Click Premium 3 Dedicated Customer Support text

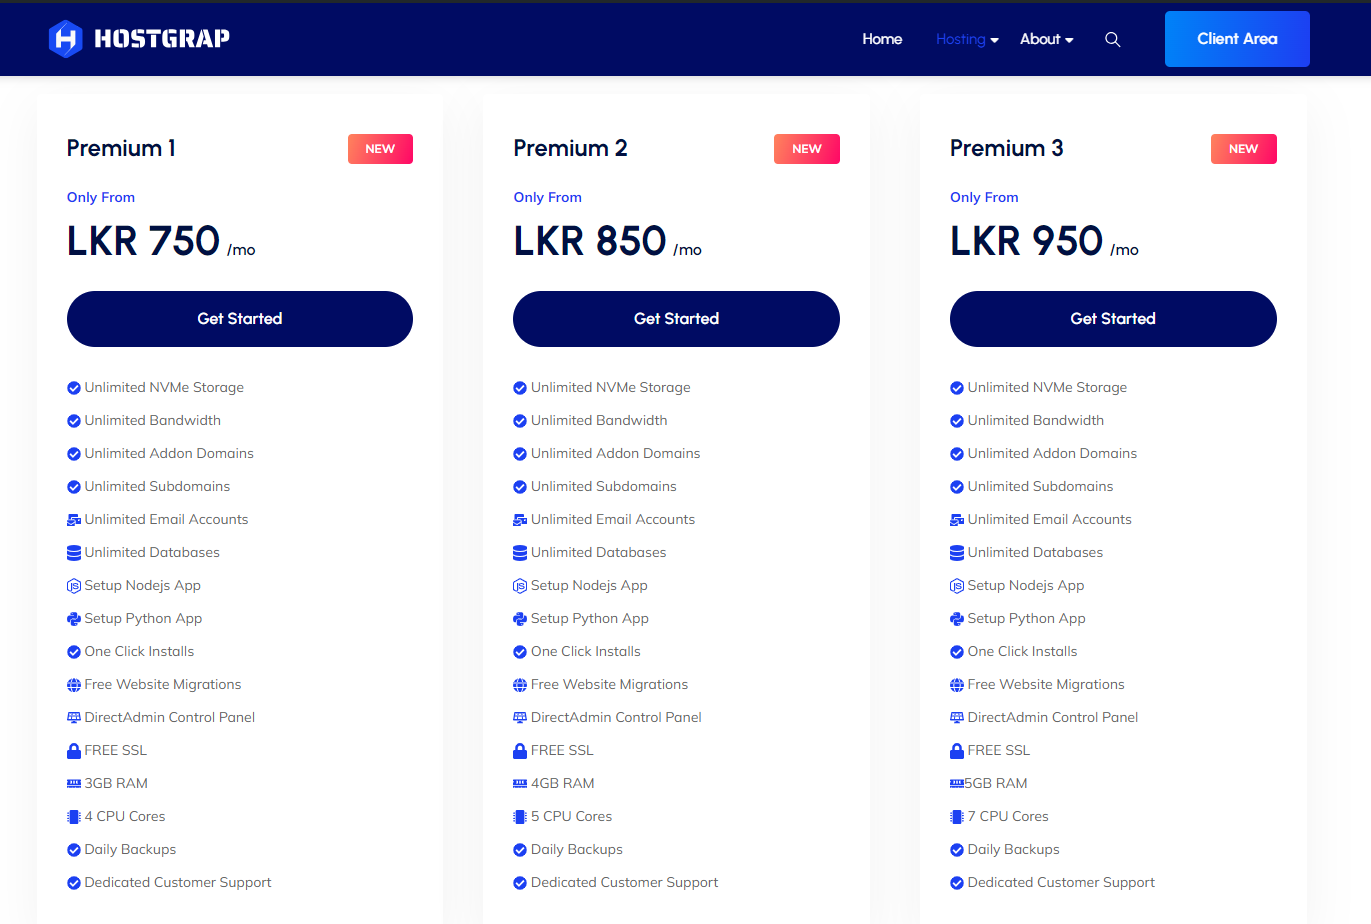(1061, 883)
